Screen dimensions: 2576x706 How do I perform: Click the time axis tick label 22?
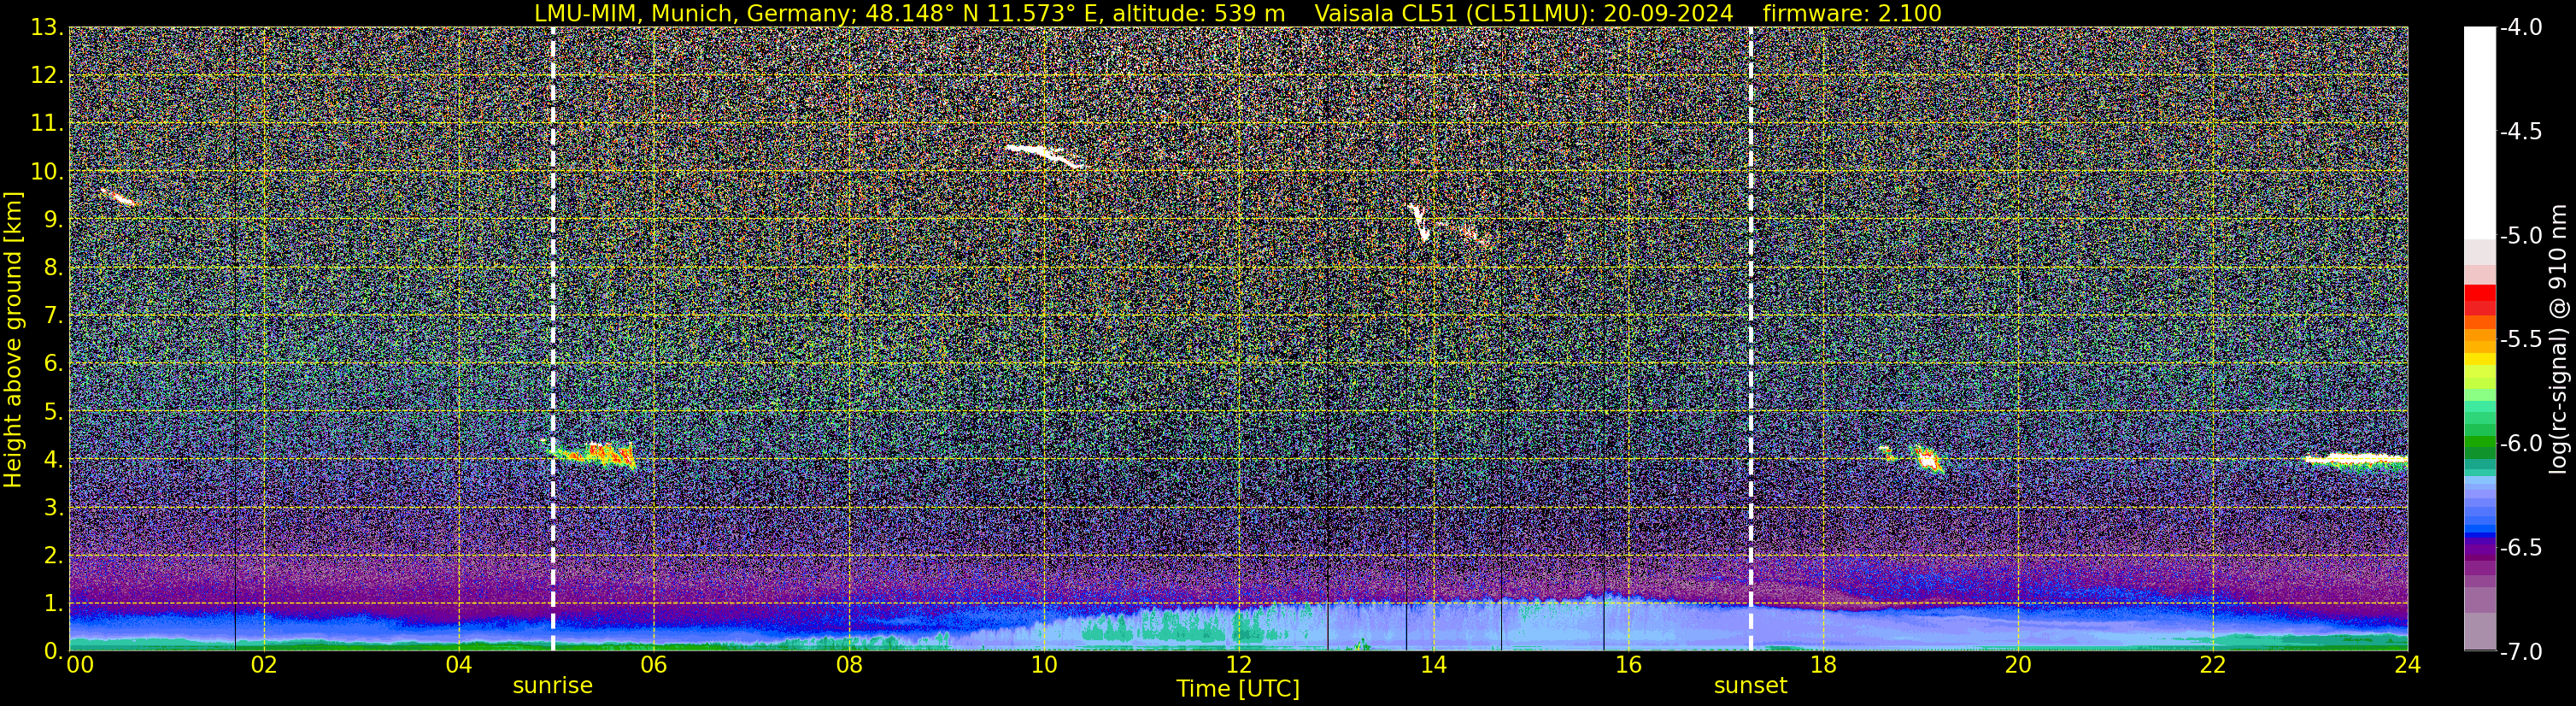(2213, 665)
